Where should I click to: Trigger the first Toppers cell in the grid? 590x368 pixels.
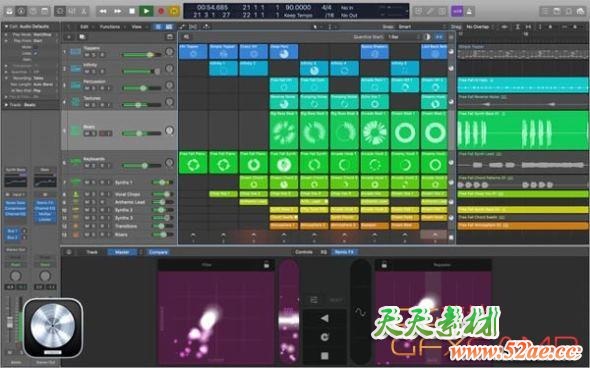coord(193,52)
